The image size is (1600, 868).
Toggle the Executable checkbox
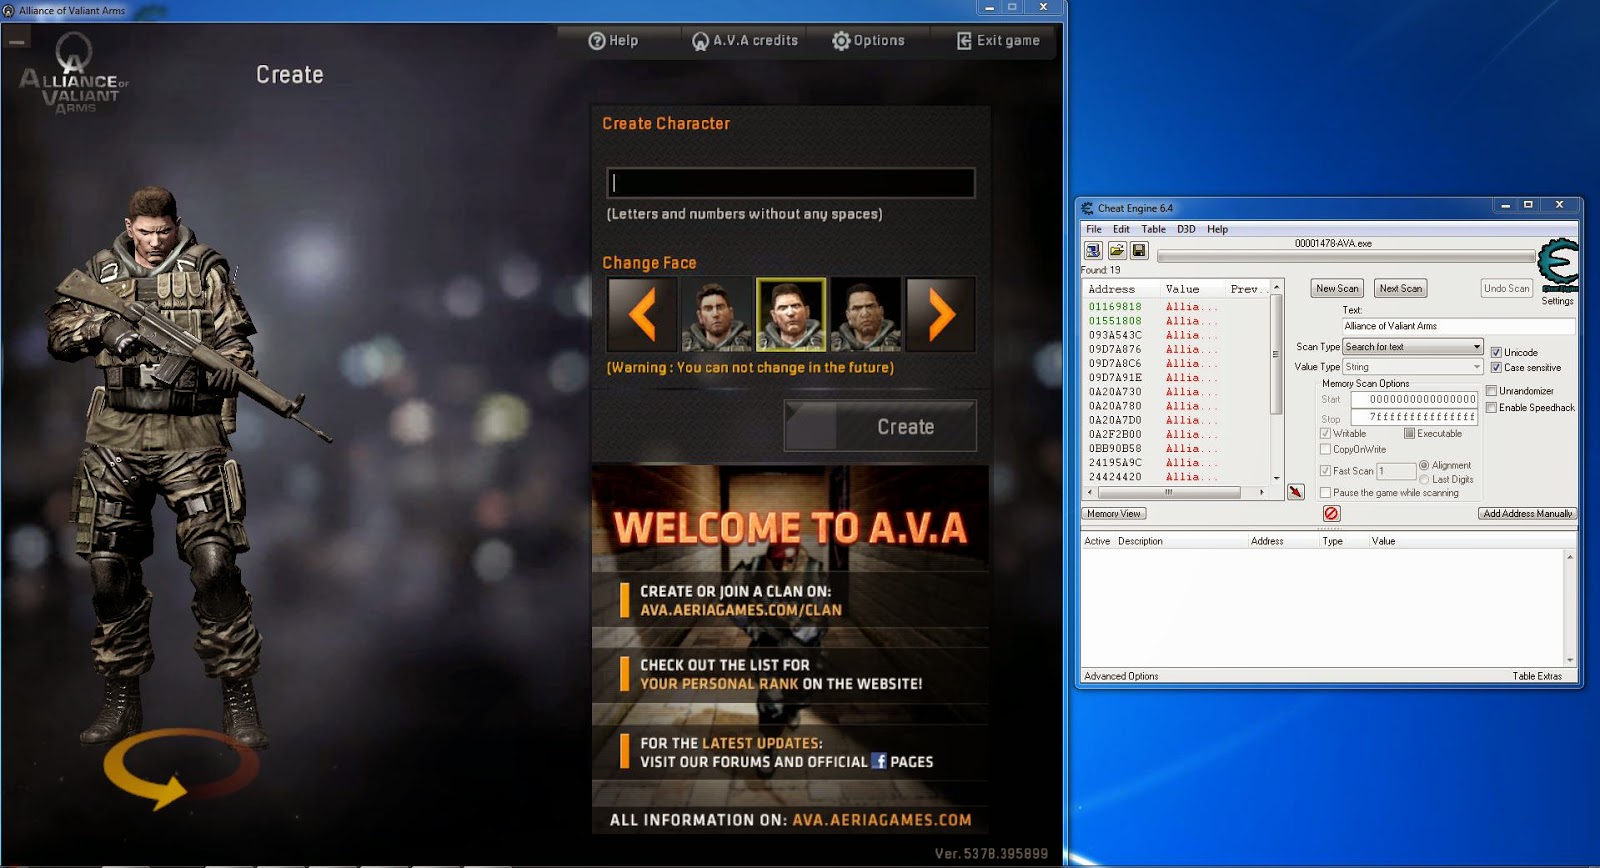point(1409,434)
